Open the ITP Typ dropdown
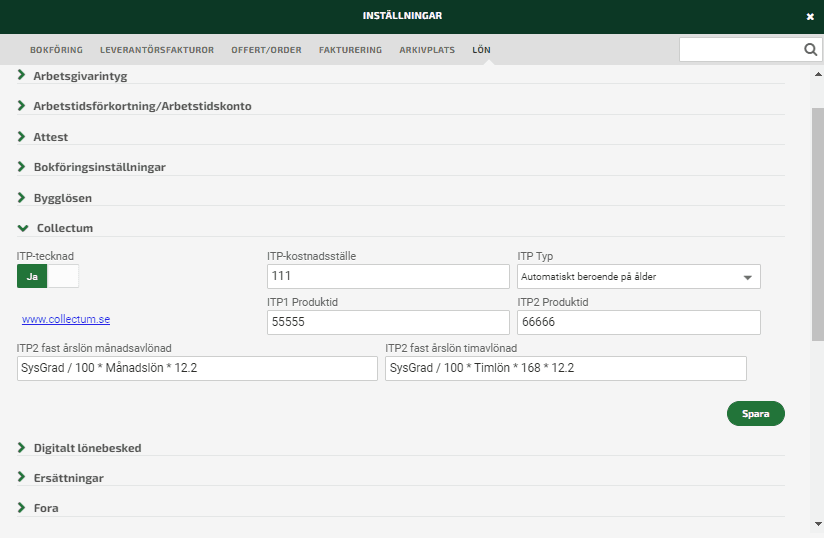 (x=638, y=277)
